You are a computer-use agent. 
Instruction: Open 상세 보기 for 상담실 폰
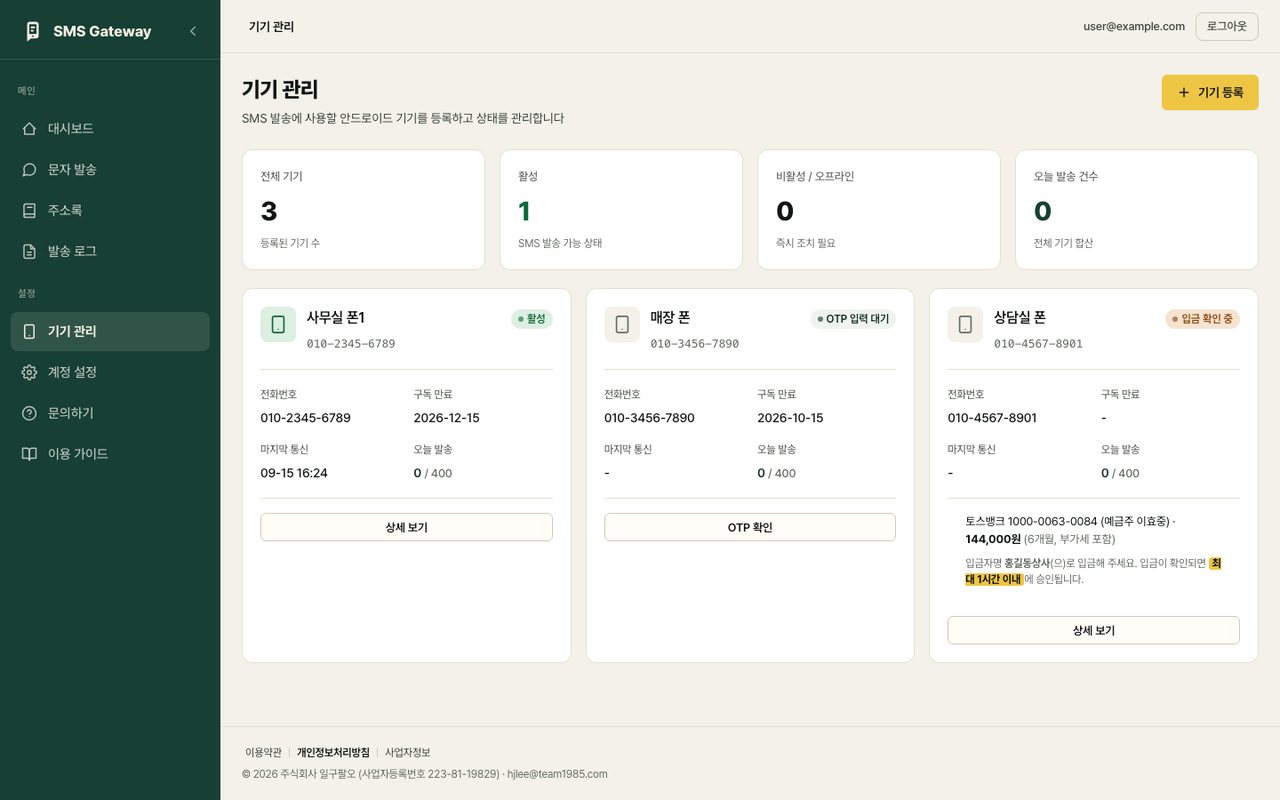[x=1094, y=631]
